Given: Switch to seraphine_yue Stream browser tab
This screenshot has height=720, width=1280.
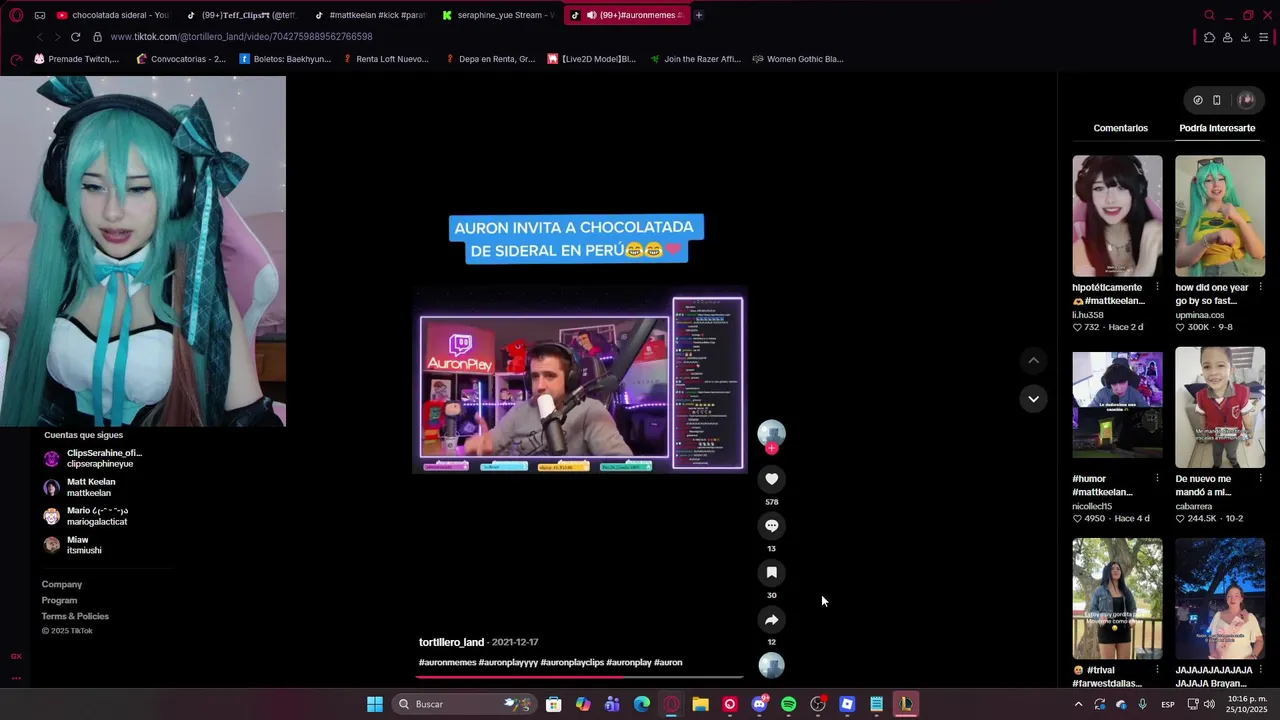Looking at the screenshot, I should (x=498, y=15).
